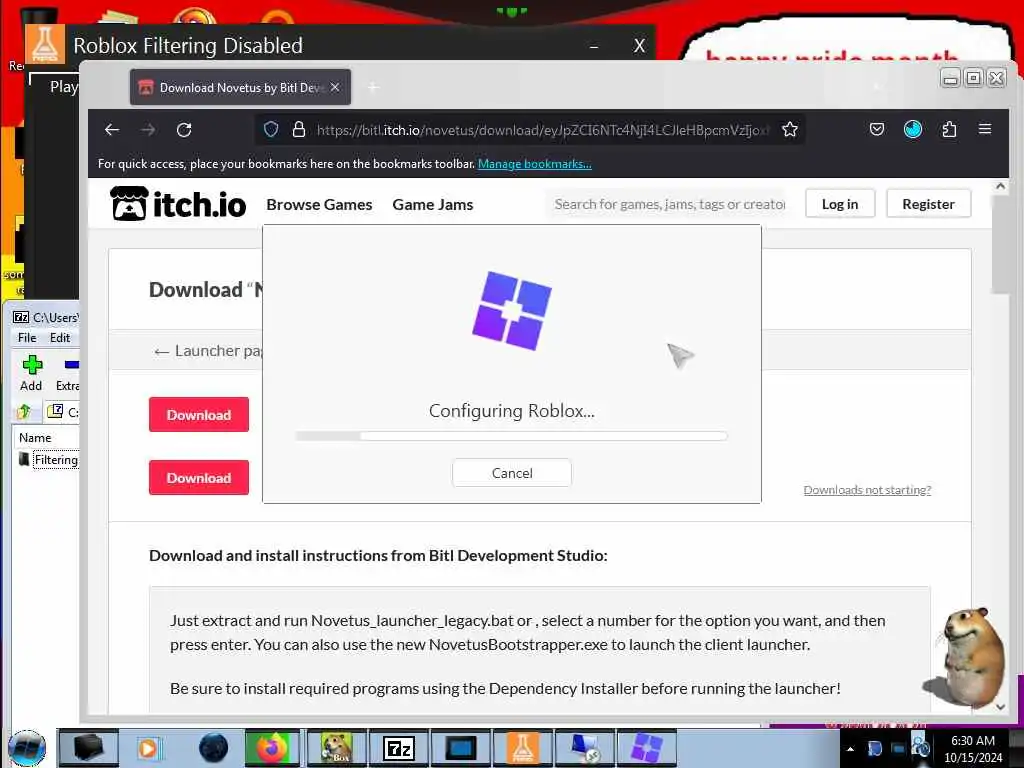Open Game Jams on itch.io
Viewport: 1024px width, 768px height.
pyautogui.click(x=433, y=204)
